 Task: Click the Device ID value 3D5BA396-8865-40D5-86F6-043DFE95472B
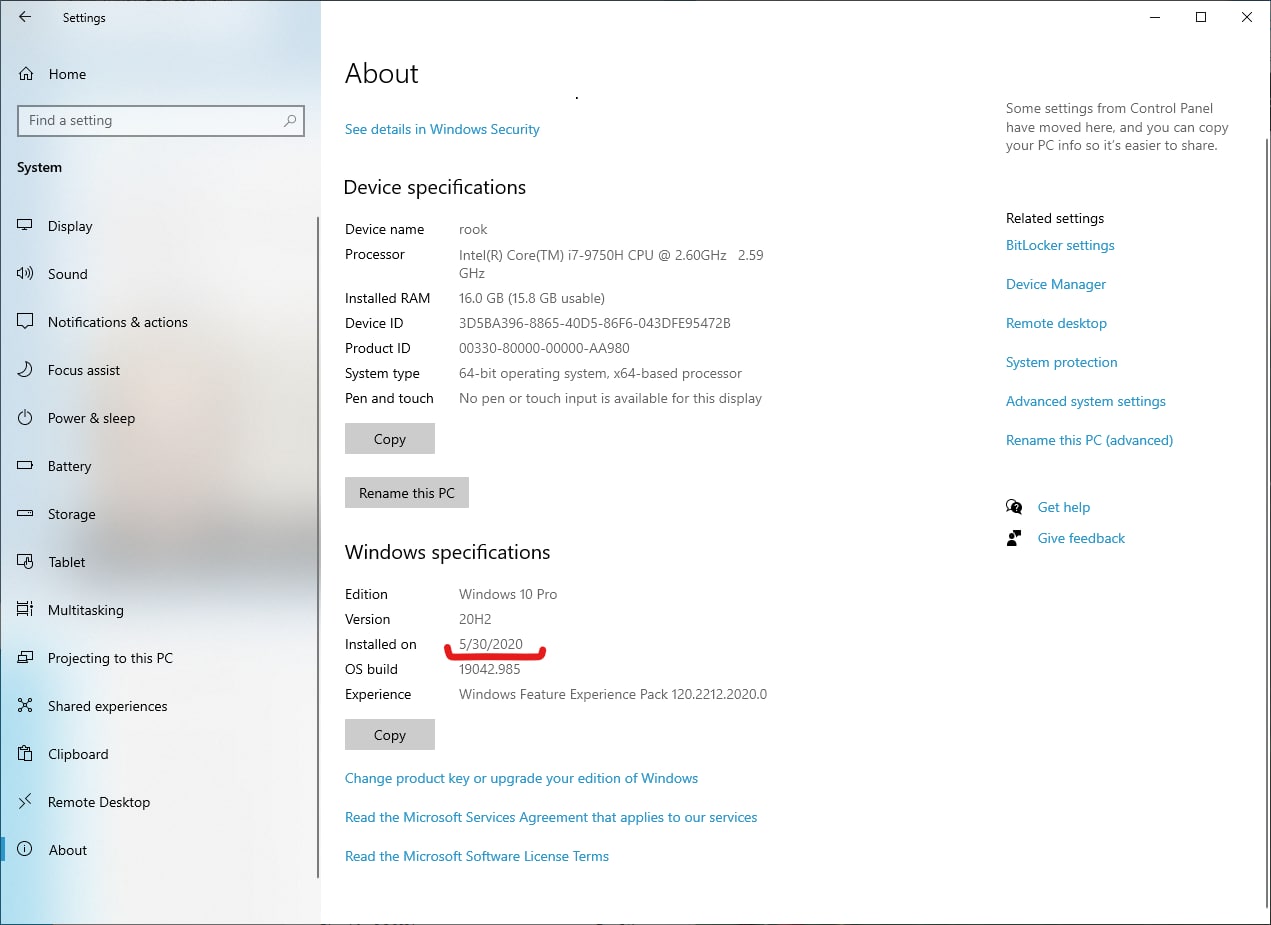coord(595,323)
